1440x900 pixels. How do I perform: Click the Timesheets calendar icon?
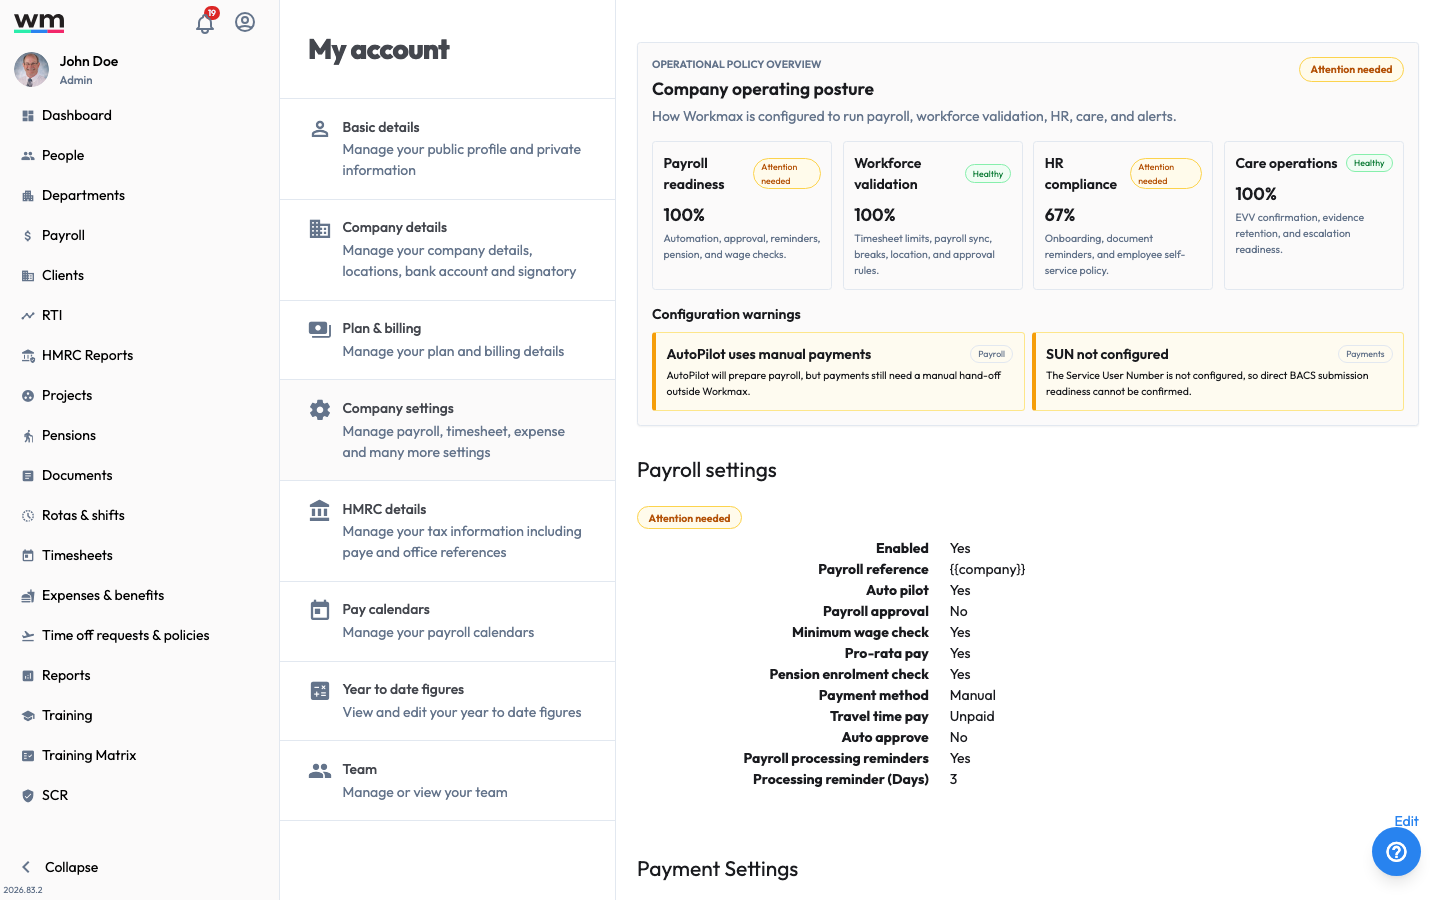point(28,556)
